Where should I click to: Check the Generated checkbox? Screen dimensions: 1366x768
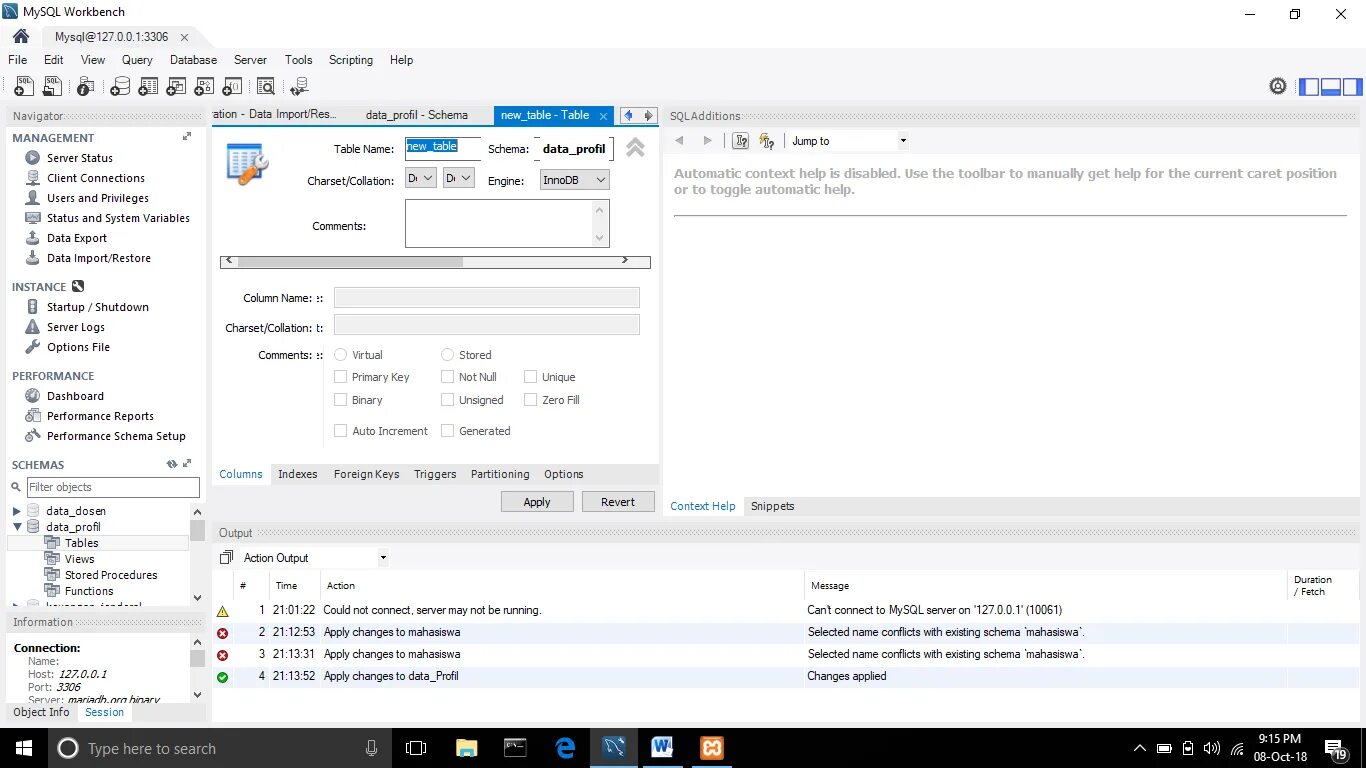[447, 431]
